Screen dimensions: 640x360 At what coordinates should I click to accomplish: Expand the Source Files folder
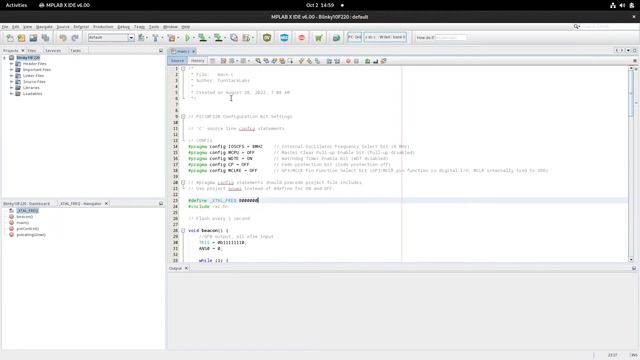pyautogui.click(x=11, y=82)
